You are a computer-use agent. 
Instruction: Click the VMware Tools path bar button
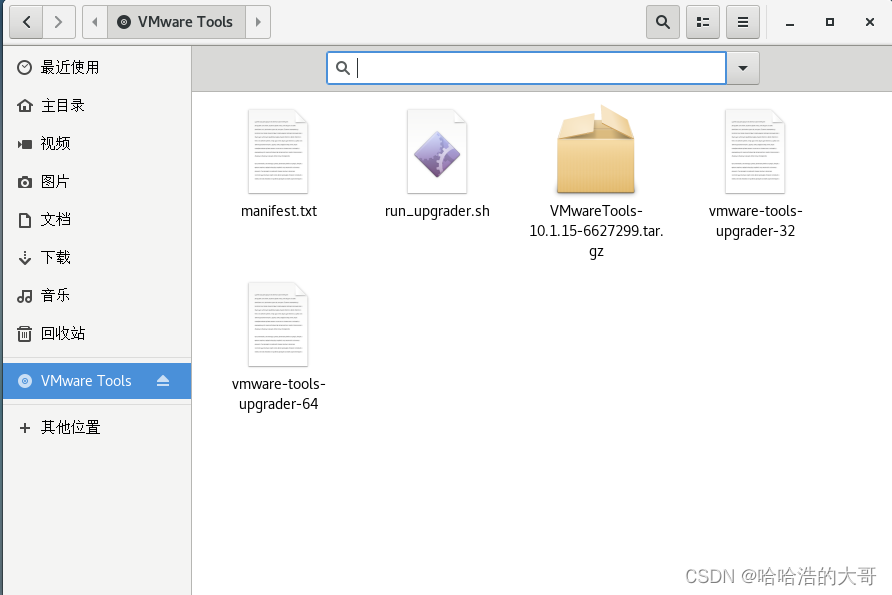tap(176, 22)
